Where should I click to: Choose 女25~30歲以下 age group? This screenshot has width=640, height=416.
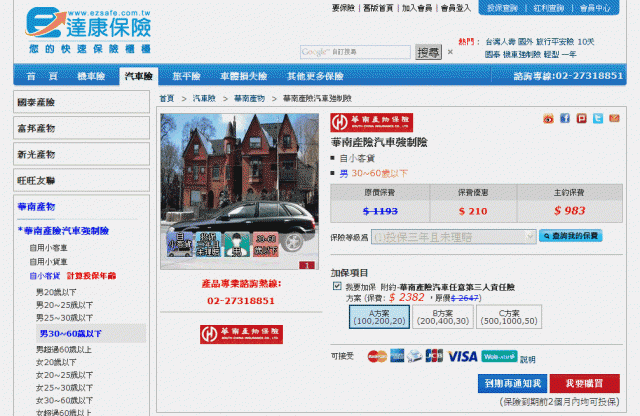(x=64, y=387)
